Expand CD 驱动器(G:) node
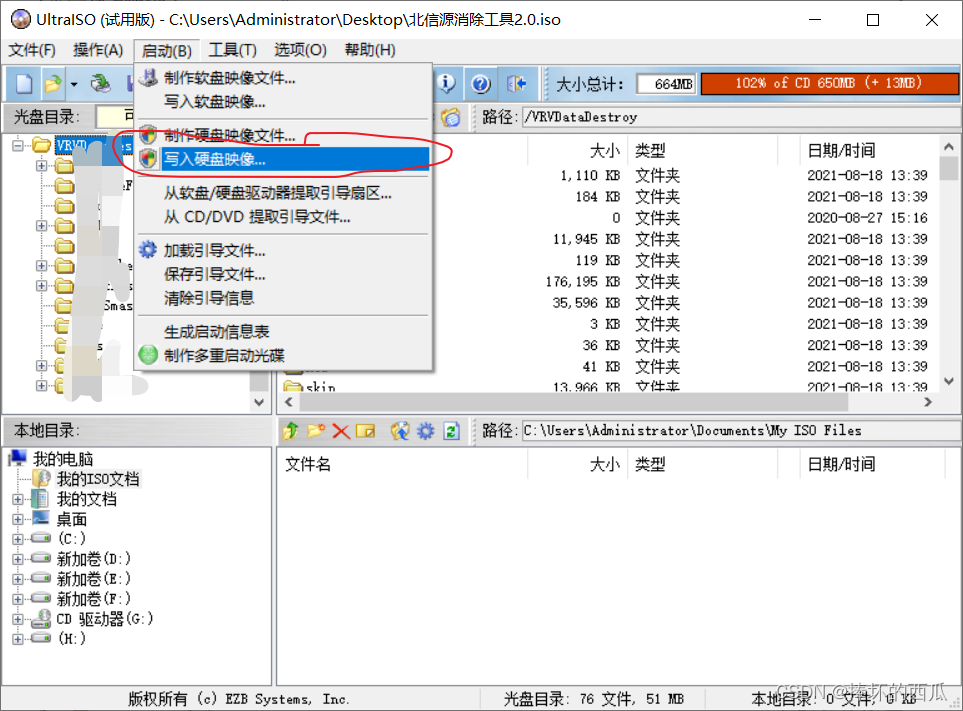The height and width of the screenshot is (711, 963). [x=18, y=619]
